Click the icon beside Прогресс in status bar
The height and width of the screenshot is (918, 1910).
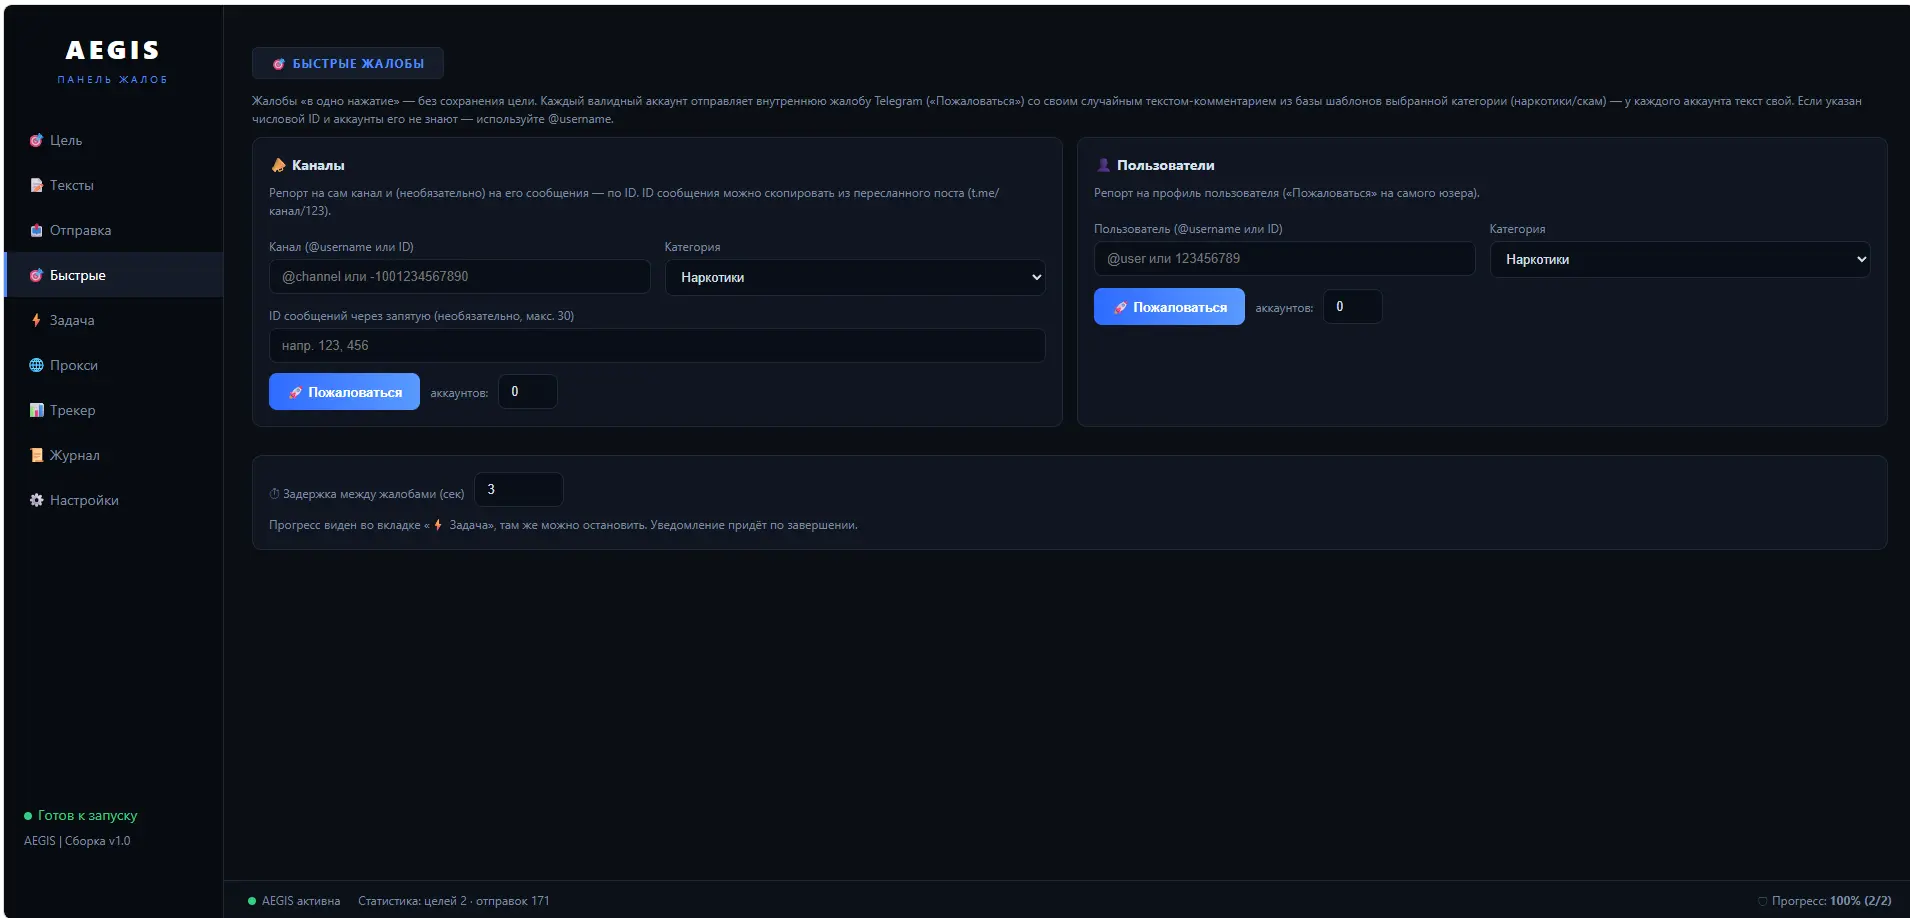[x=1762, y=901]
